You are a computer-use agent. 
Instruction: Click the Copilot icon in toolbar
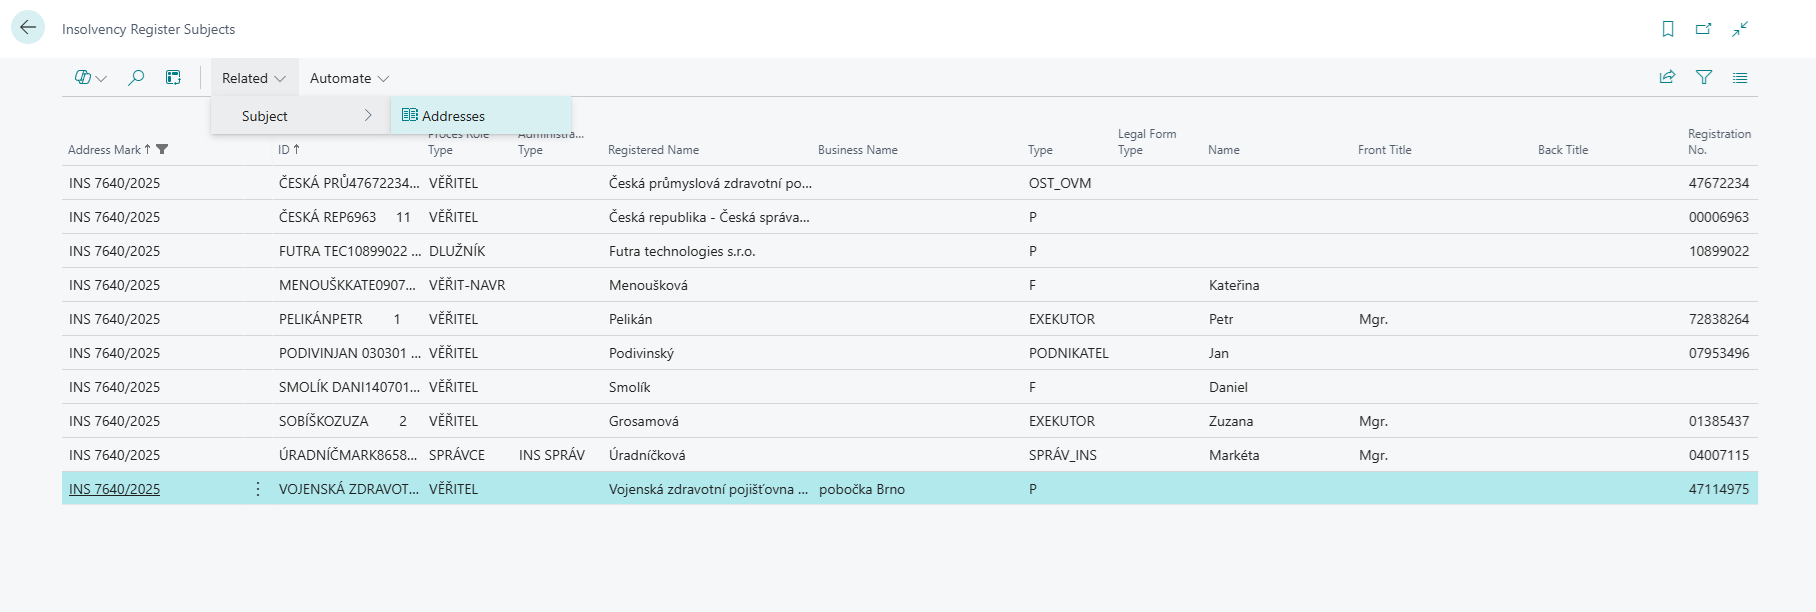pos(82,78)
